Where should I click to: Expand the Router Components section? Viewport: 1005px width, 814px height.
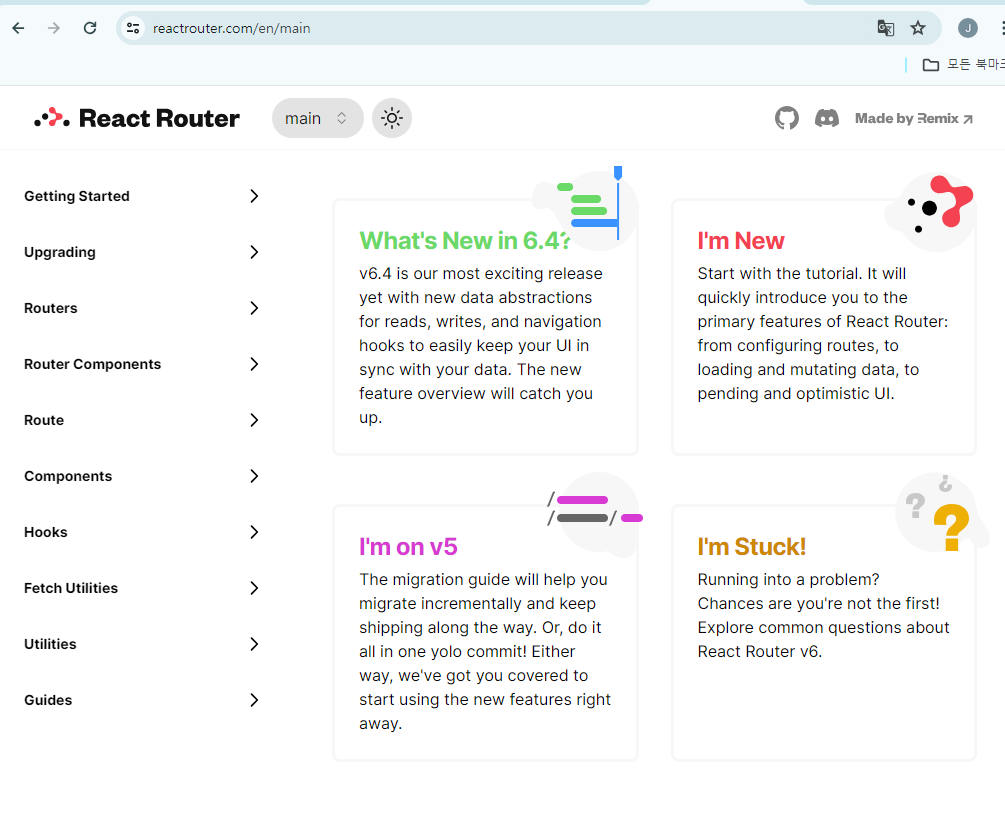[x=141, y=364]
